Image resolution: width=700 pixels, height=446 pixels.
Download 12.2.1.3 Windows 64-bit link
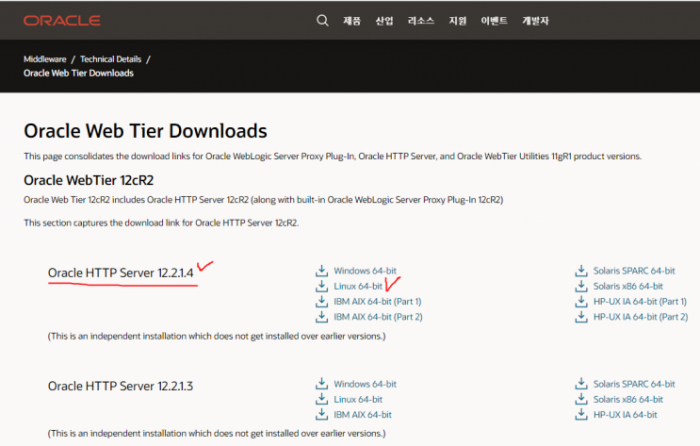[x=365, y=384]
